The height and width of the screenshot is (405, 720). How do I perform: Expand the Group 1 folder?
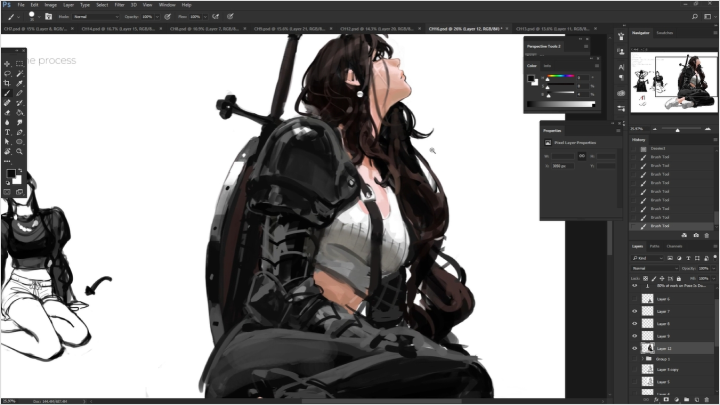643,359
